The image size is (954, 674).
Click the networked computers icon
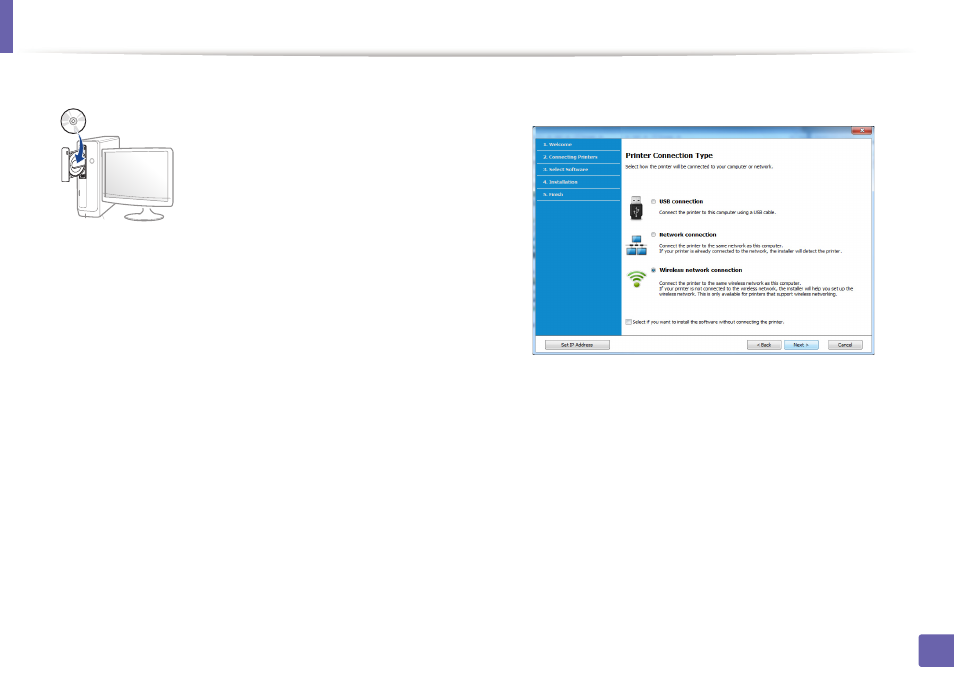[636, 246]
